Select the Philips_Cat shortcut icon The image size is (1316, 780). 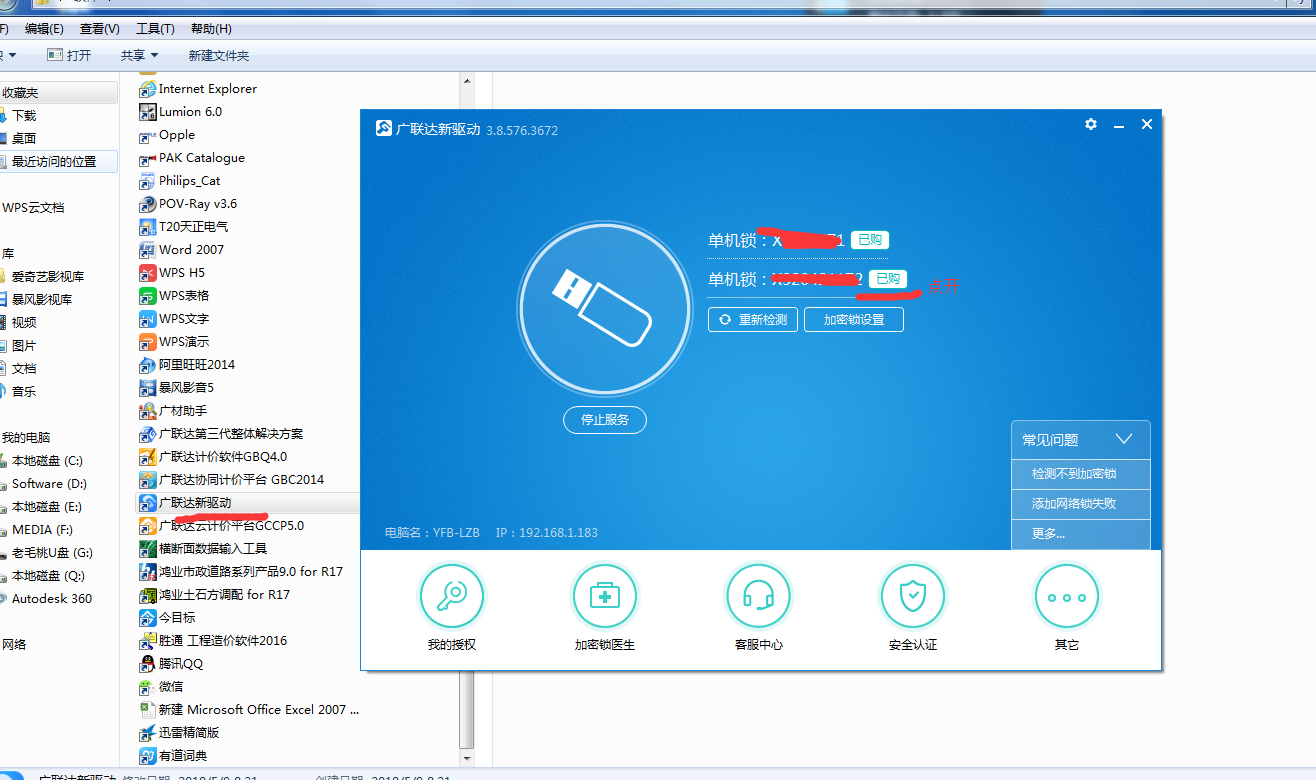pos(148,181)
